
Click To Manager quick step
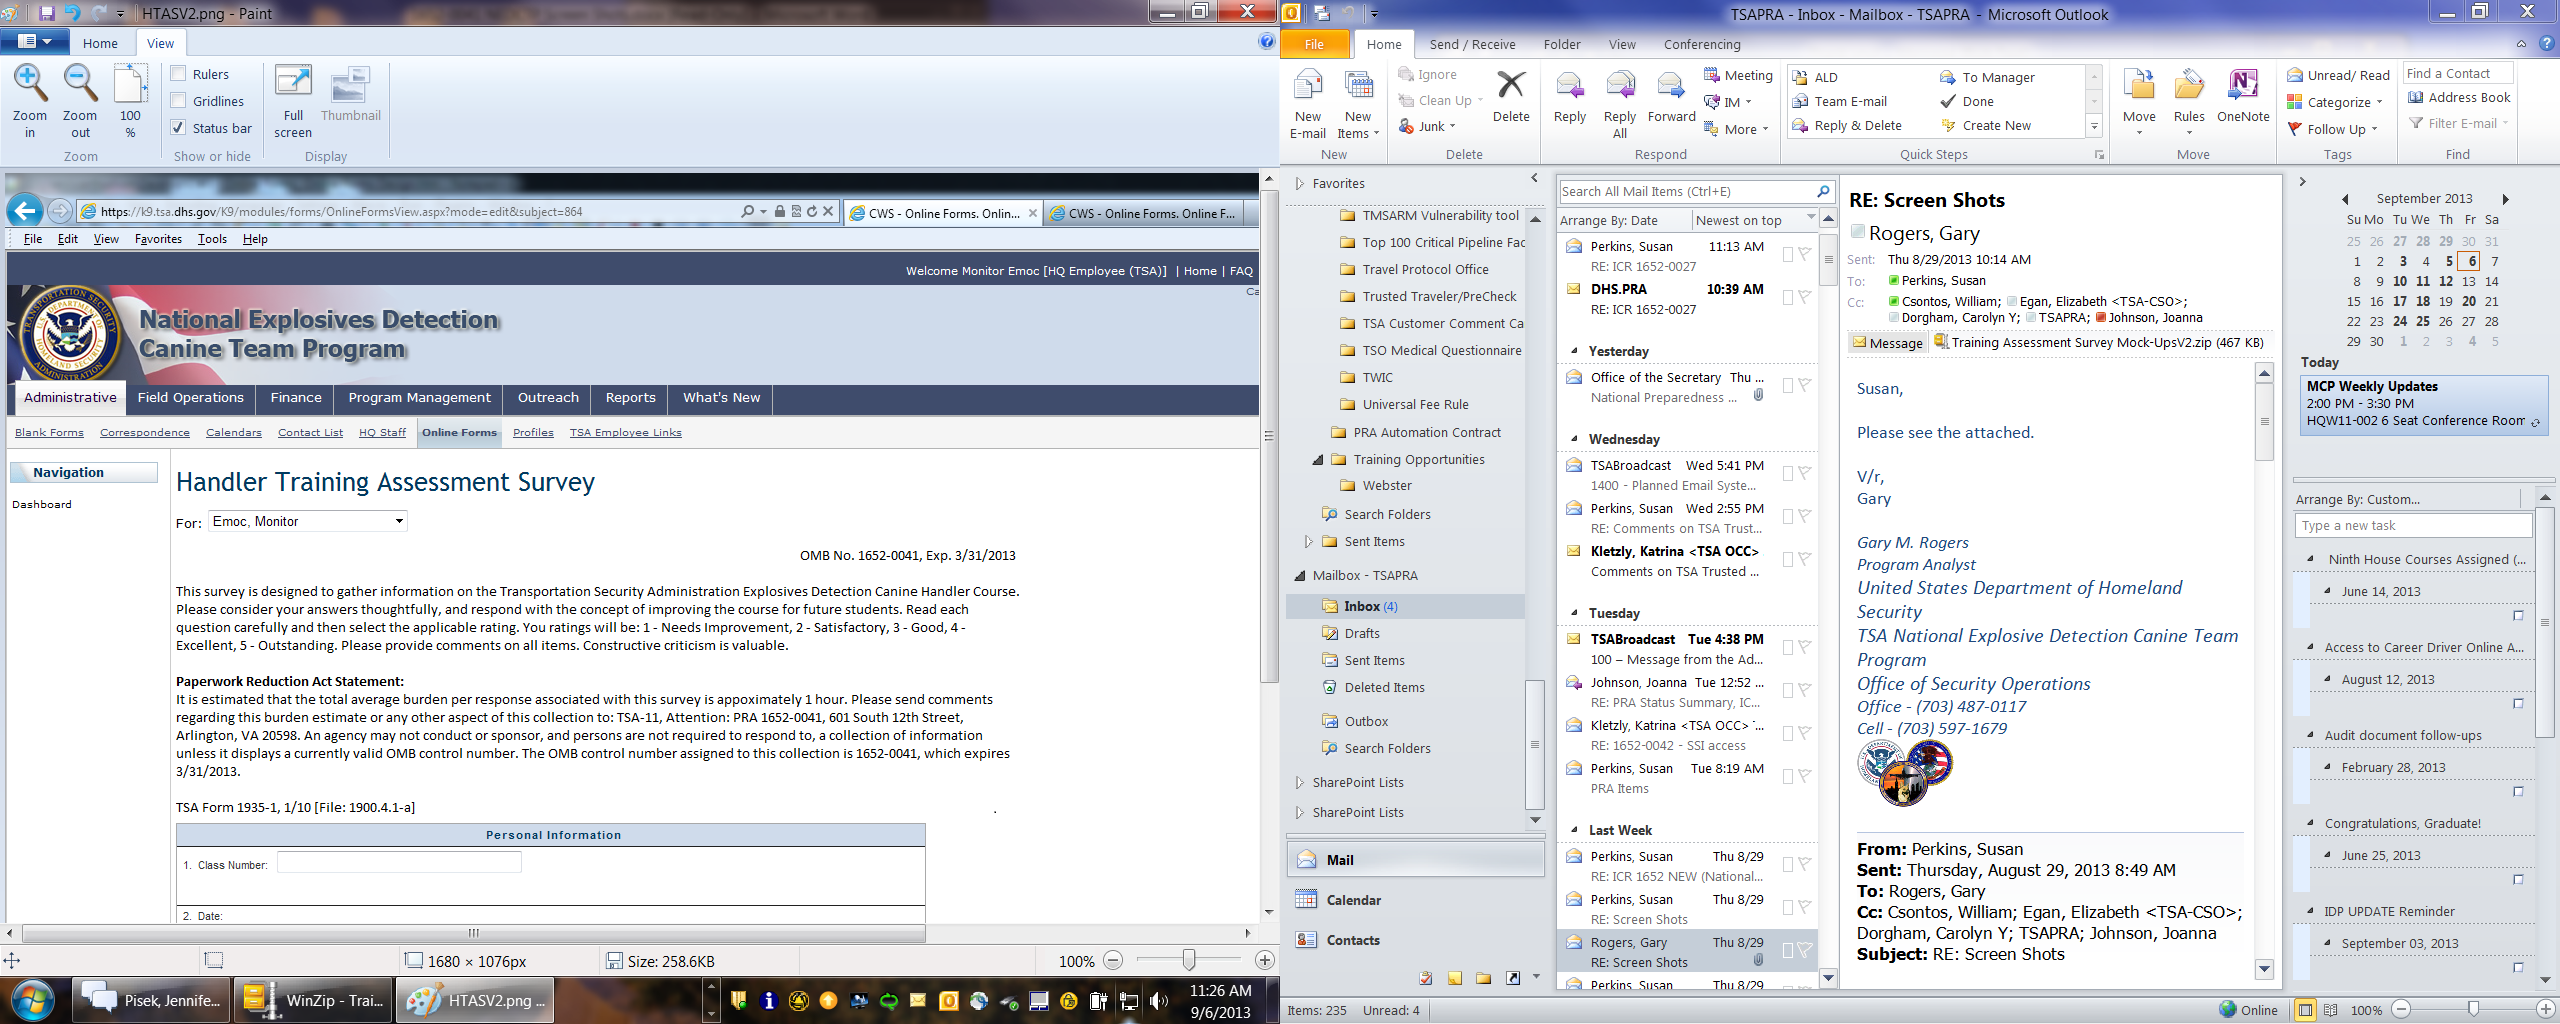tap(1987, 77)
